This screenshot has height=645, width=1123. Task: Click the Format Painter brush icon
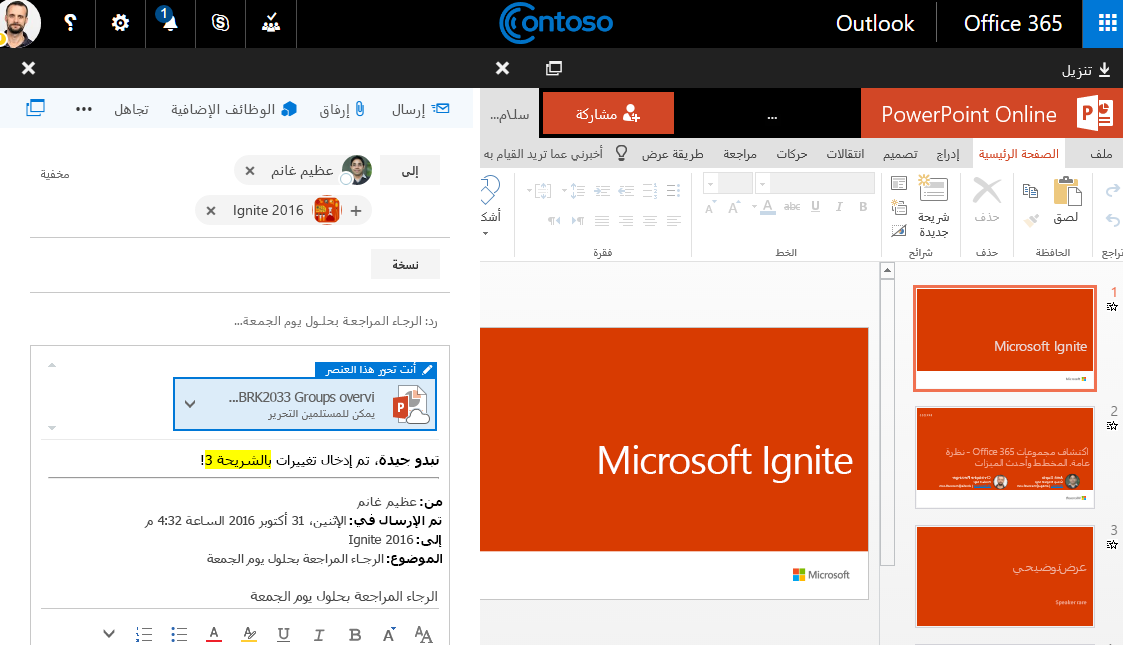pyautogui.click(x=1031, y=220)
